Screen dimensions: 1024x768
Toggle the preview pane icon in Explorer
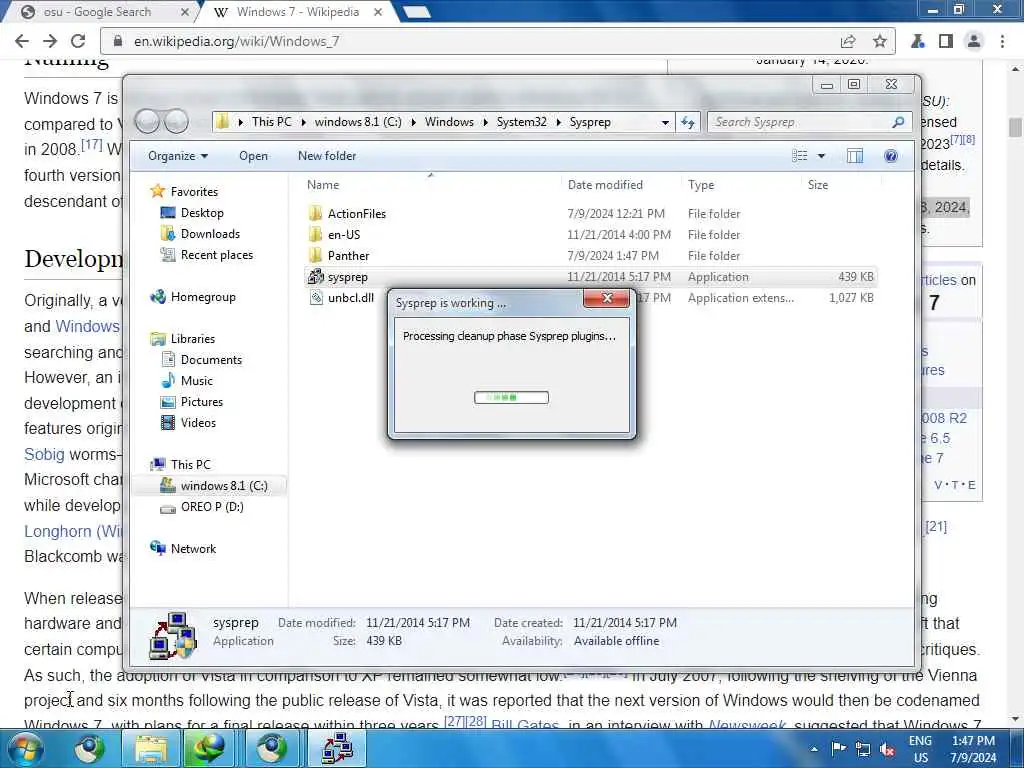tap(854, 155)
